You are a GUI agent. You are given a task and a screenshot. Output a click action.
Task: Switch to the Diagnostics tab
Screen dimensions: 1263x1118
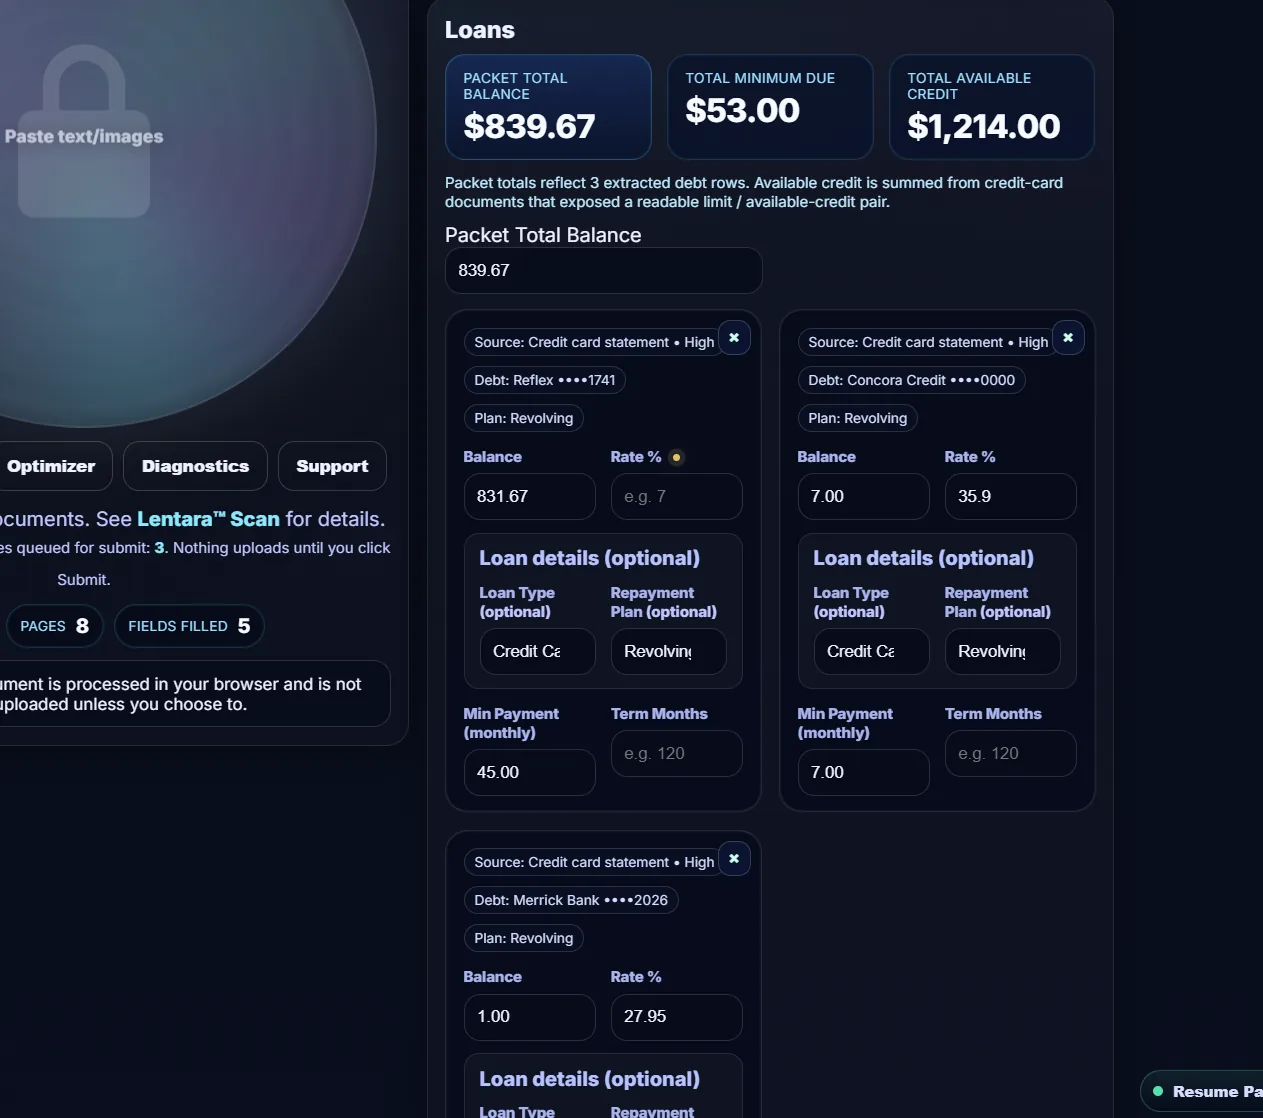[x=195, y=466]
